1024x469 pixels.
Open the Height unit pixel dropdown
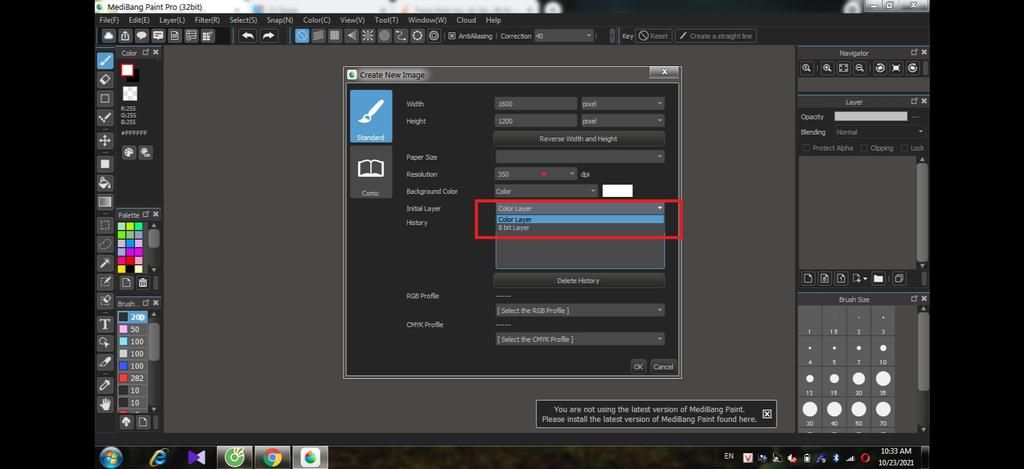point(622,121)
